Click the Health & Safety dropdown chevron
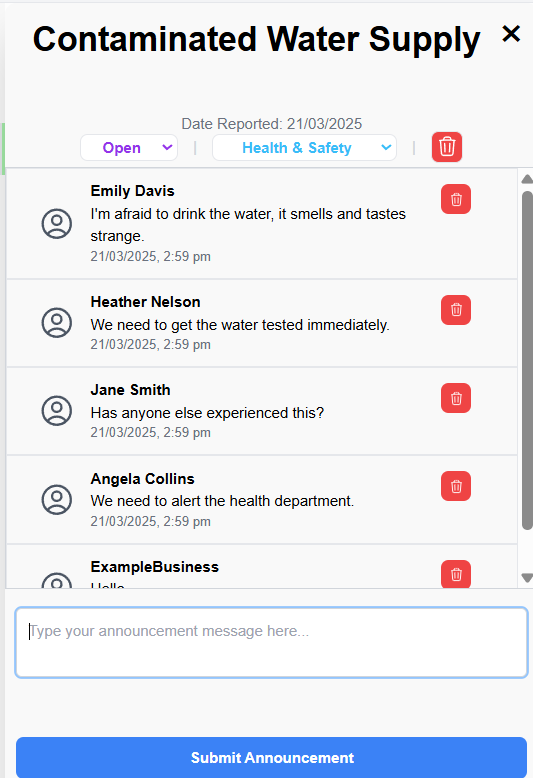This screenshot has width=533, height=778. click(386, 147)
